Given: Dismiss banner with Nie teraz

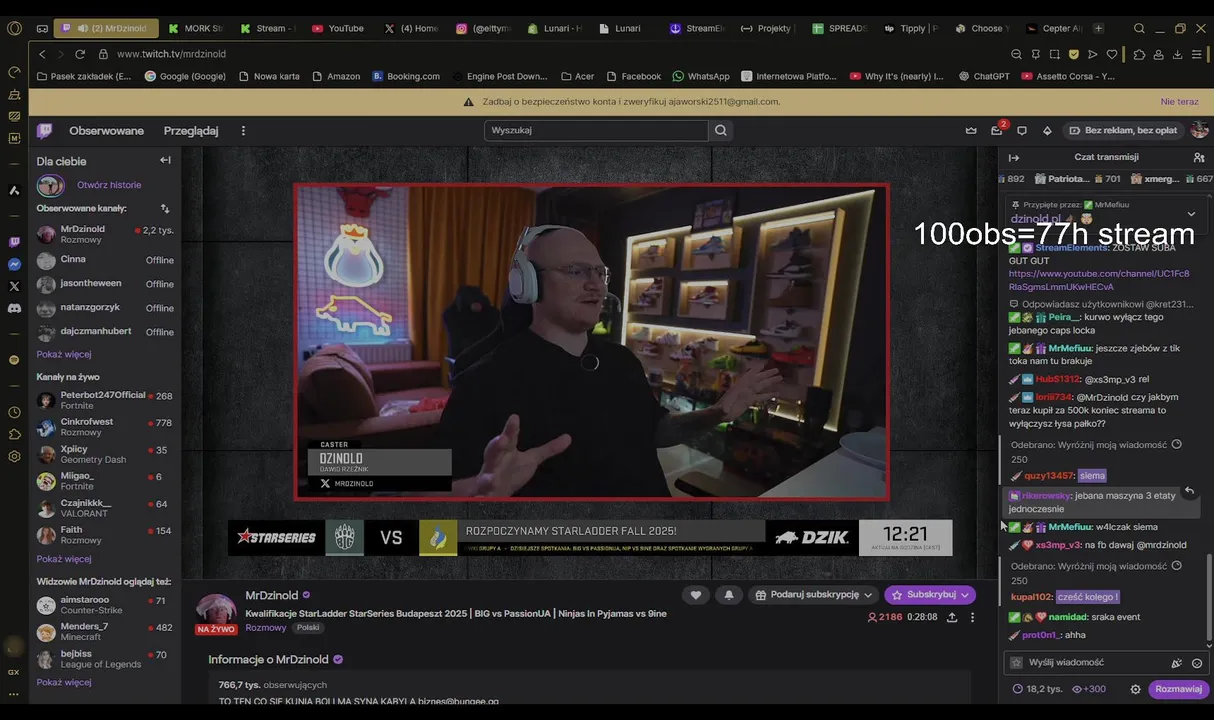Looking at the screenshot, I should (x=1179, y=101).
